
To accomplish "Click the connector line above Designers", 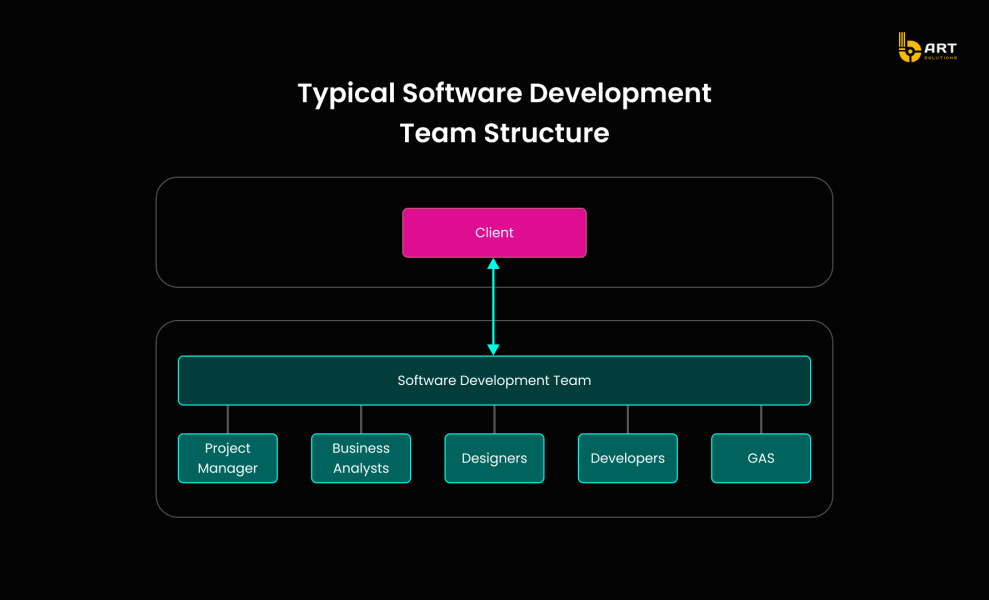I will click(494, 417).
